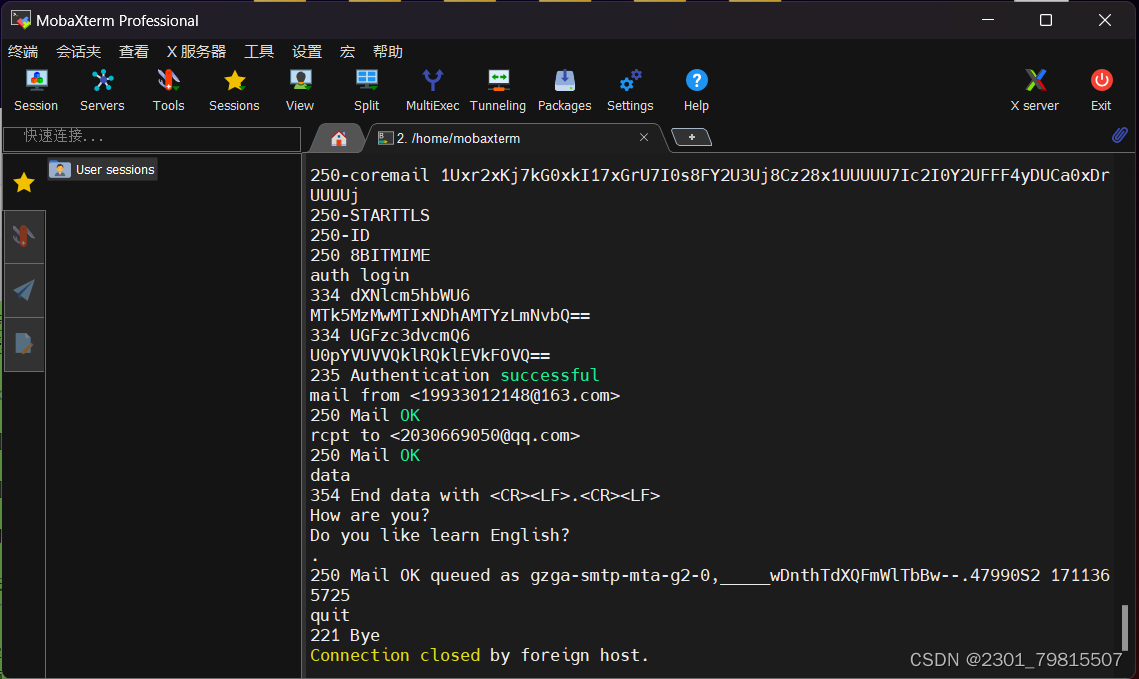Viewport: 1139px width, 679px height.
Task: Select the yellow star sidebar tab
Action: (x=24, y=182)
